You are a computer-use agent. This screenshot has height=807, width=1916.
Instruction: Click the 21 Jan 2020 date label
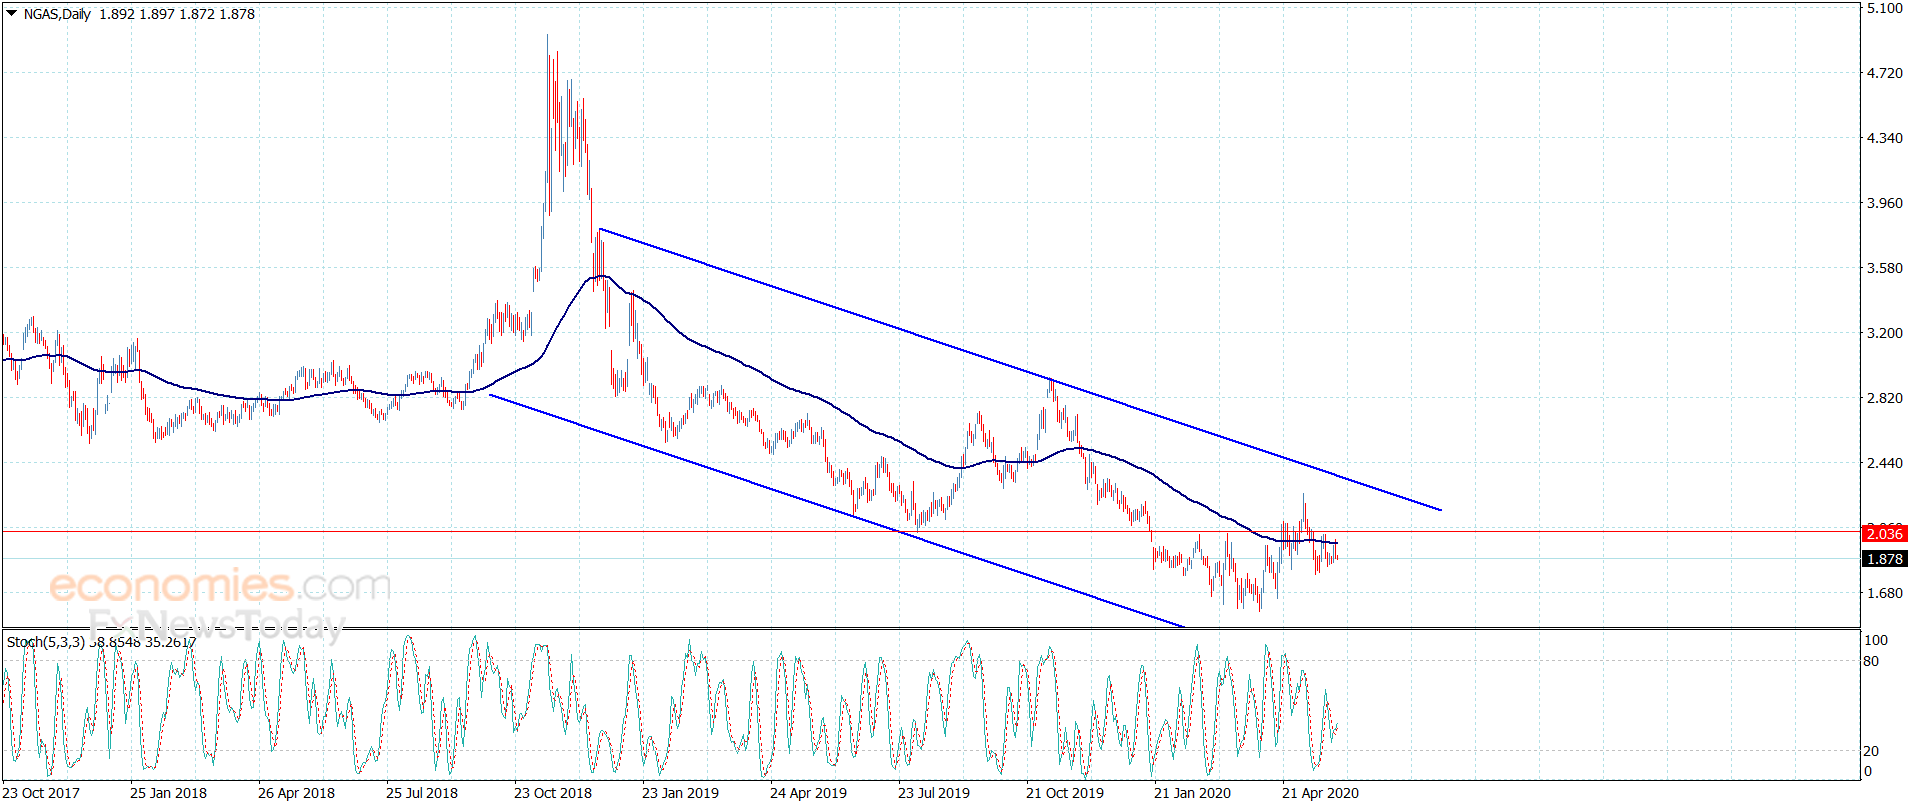pos(1192,793)
